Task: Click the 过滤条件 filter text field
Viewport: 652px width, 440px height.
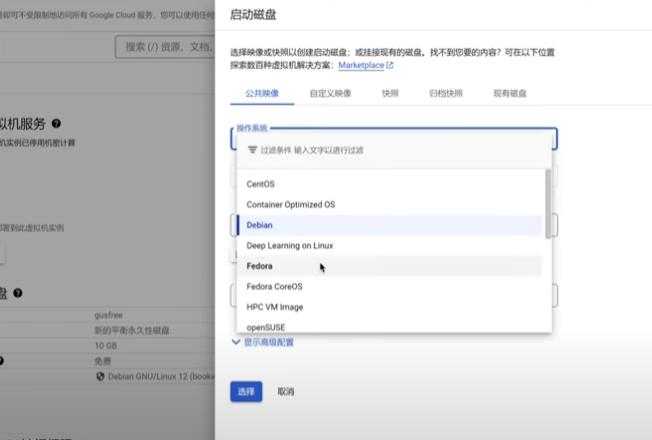Action: click(x=394, y=150)
